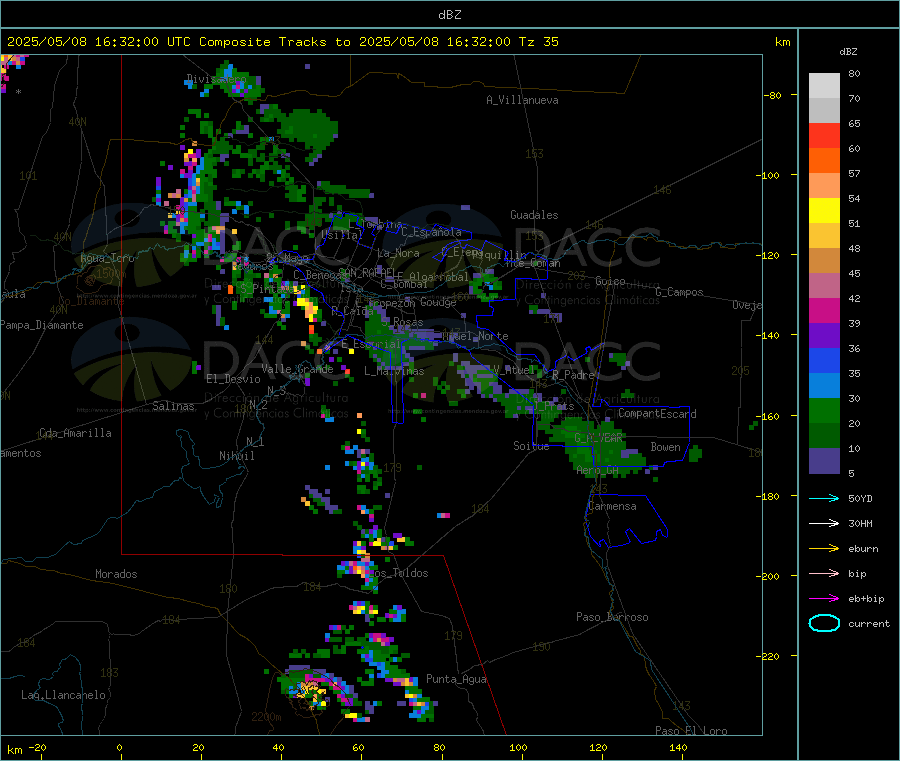Click the yellow timestamp 'Composite Tracks' header
This screenshot has width=900, height=761.
[x=282, y=42]
